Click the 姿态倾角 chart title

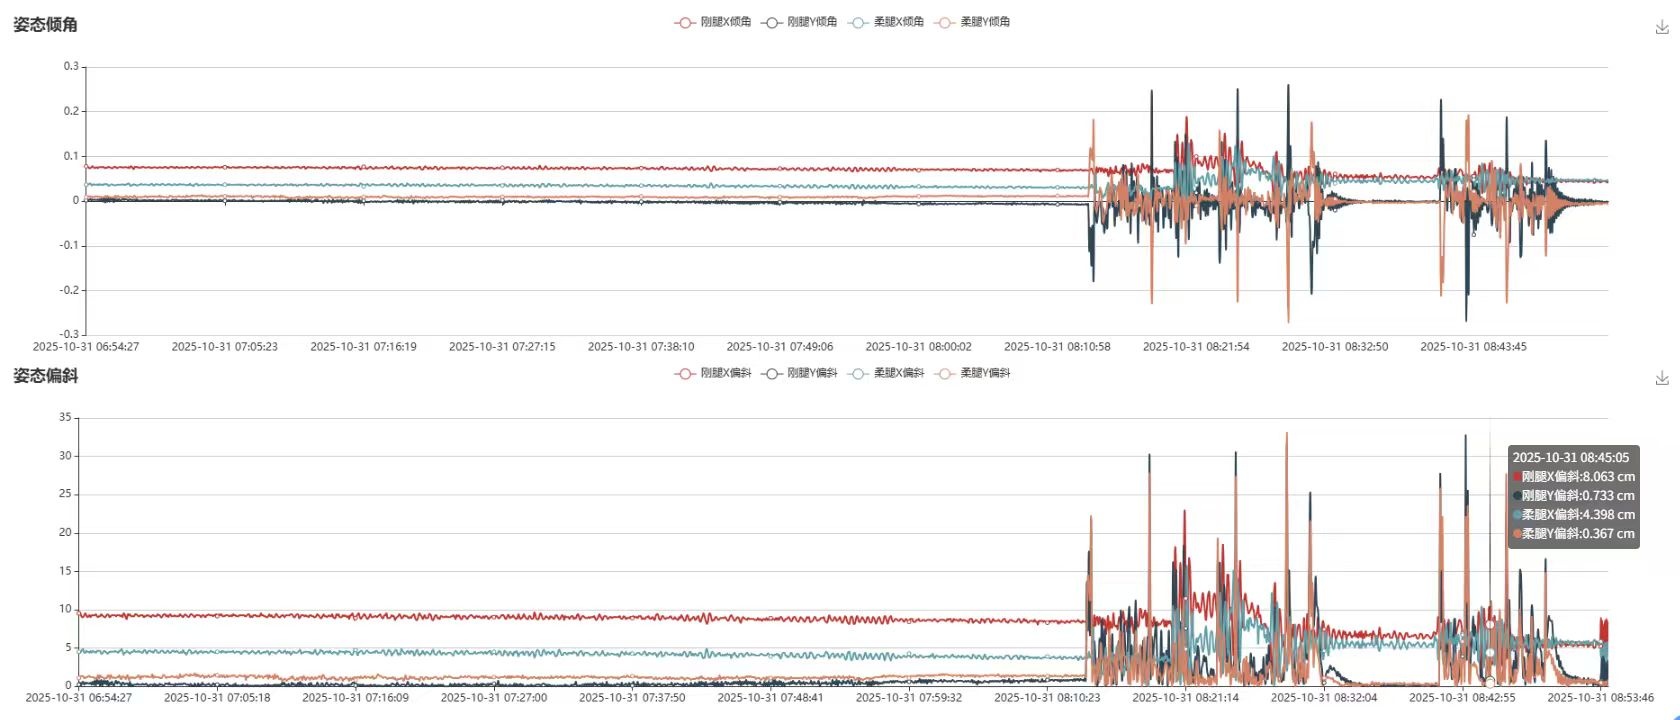pos(45,24)
